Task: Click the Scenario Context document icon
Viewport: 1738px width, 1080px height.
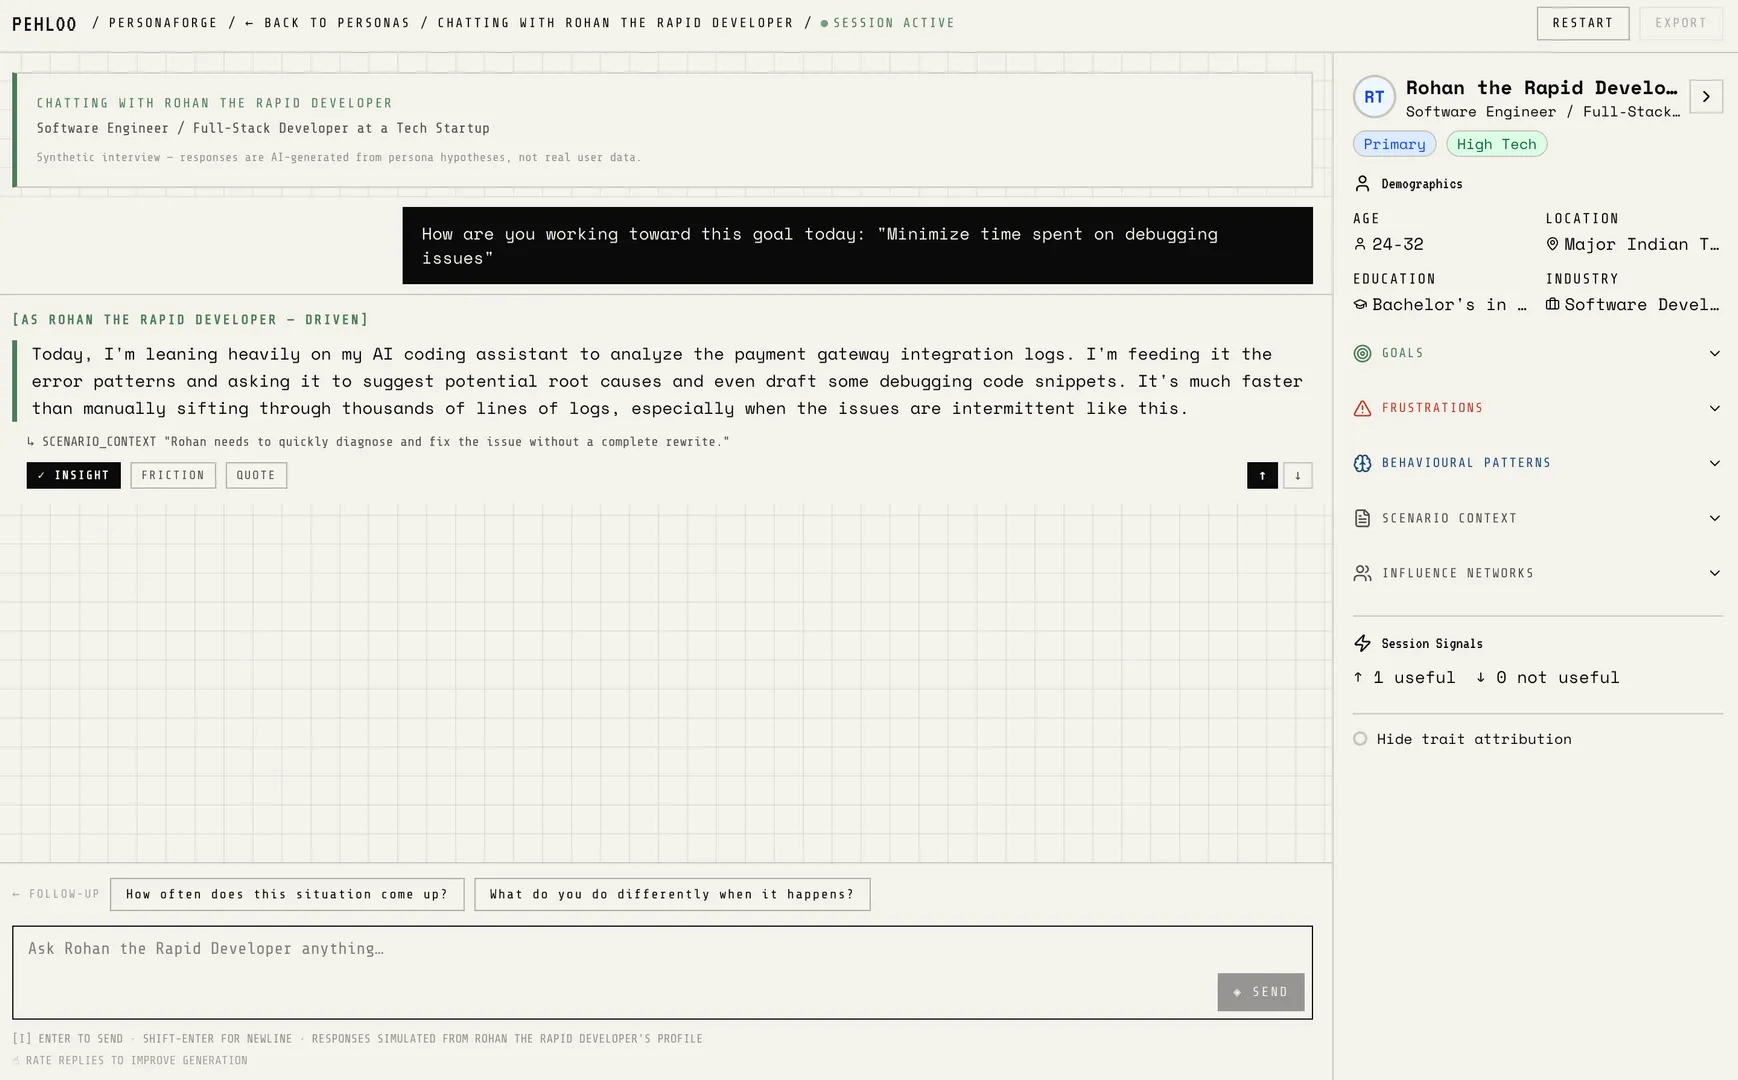Action: coord(1362,518)
